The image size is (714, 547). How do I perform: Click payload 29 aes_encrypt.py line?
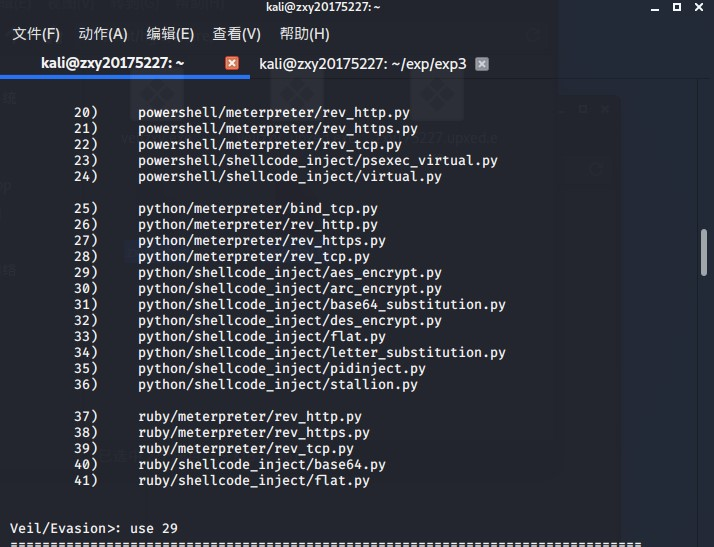click(x=258, y=272)
